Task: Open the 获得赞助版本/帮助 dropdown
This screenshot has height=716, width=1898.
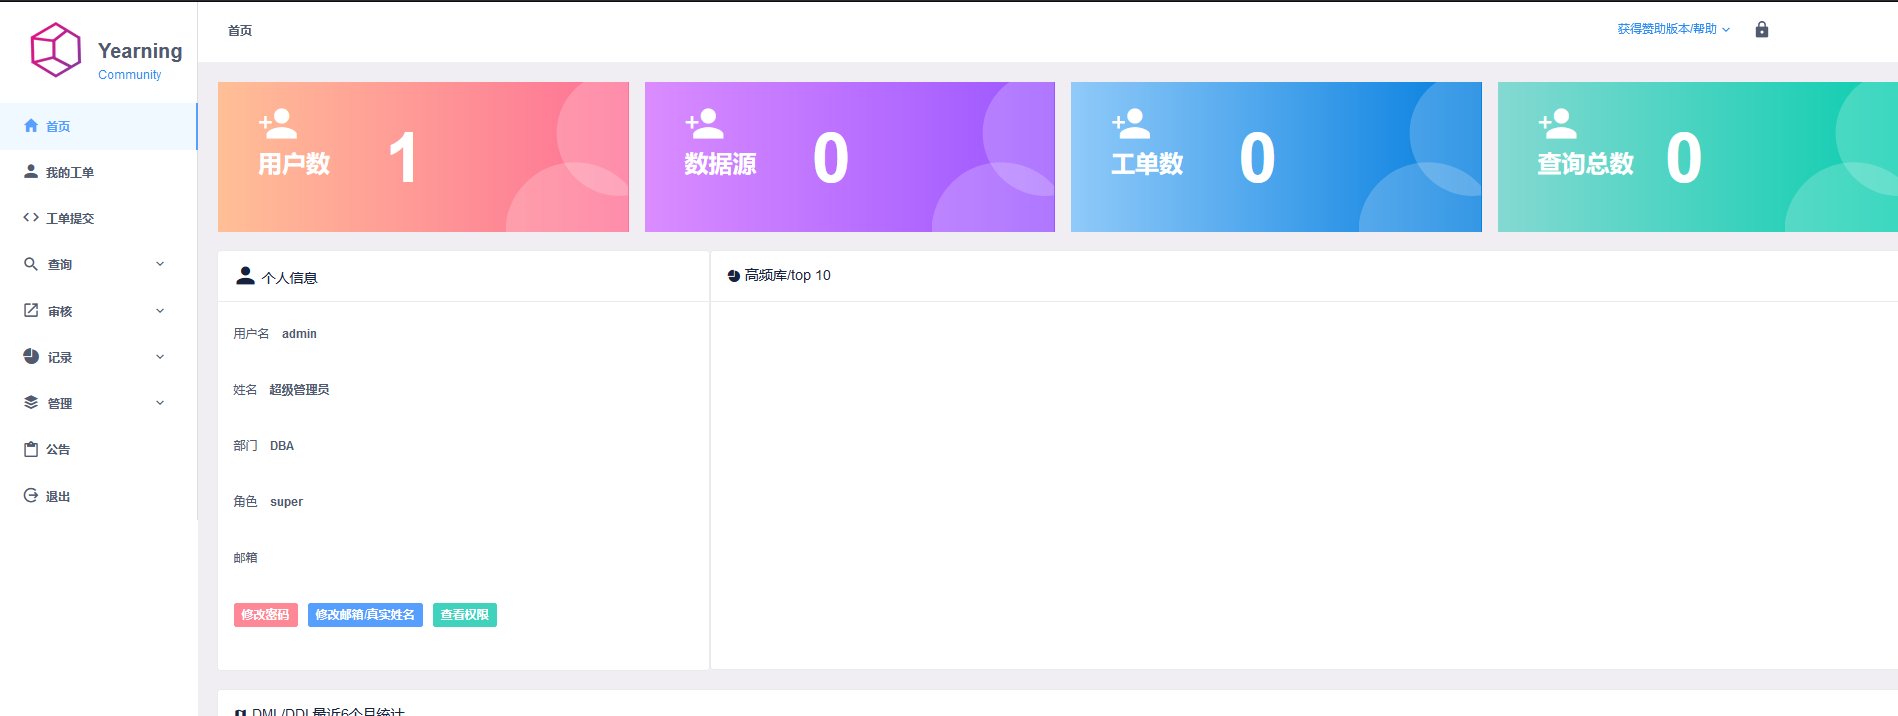Action: click(1673, 29)
